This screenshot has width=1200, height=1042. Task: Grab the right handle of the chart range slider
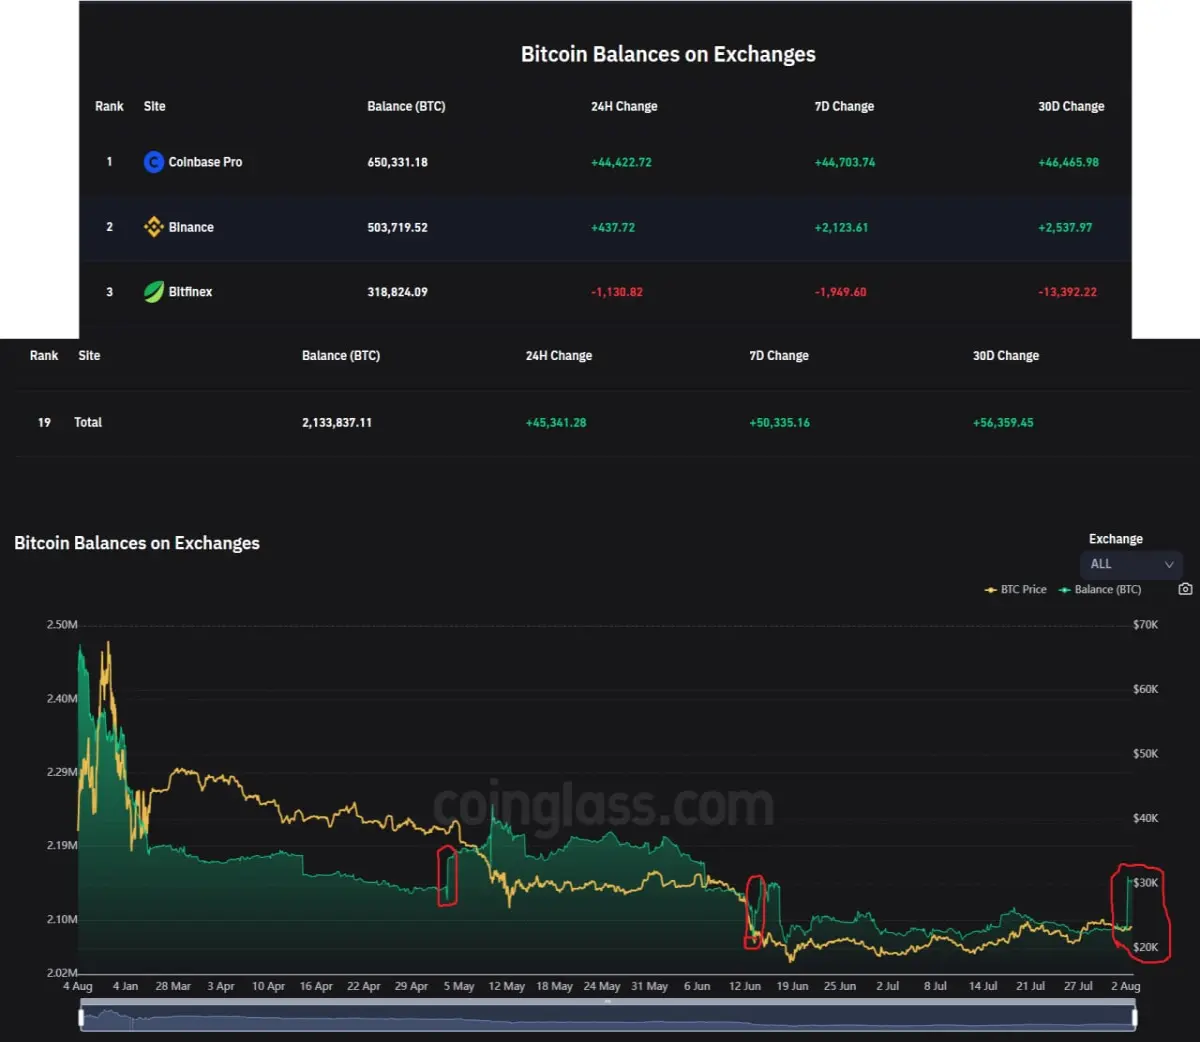(1134, 1018)
